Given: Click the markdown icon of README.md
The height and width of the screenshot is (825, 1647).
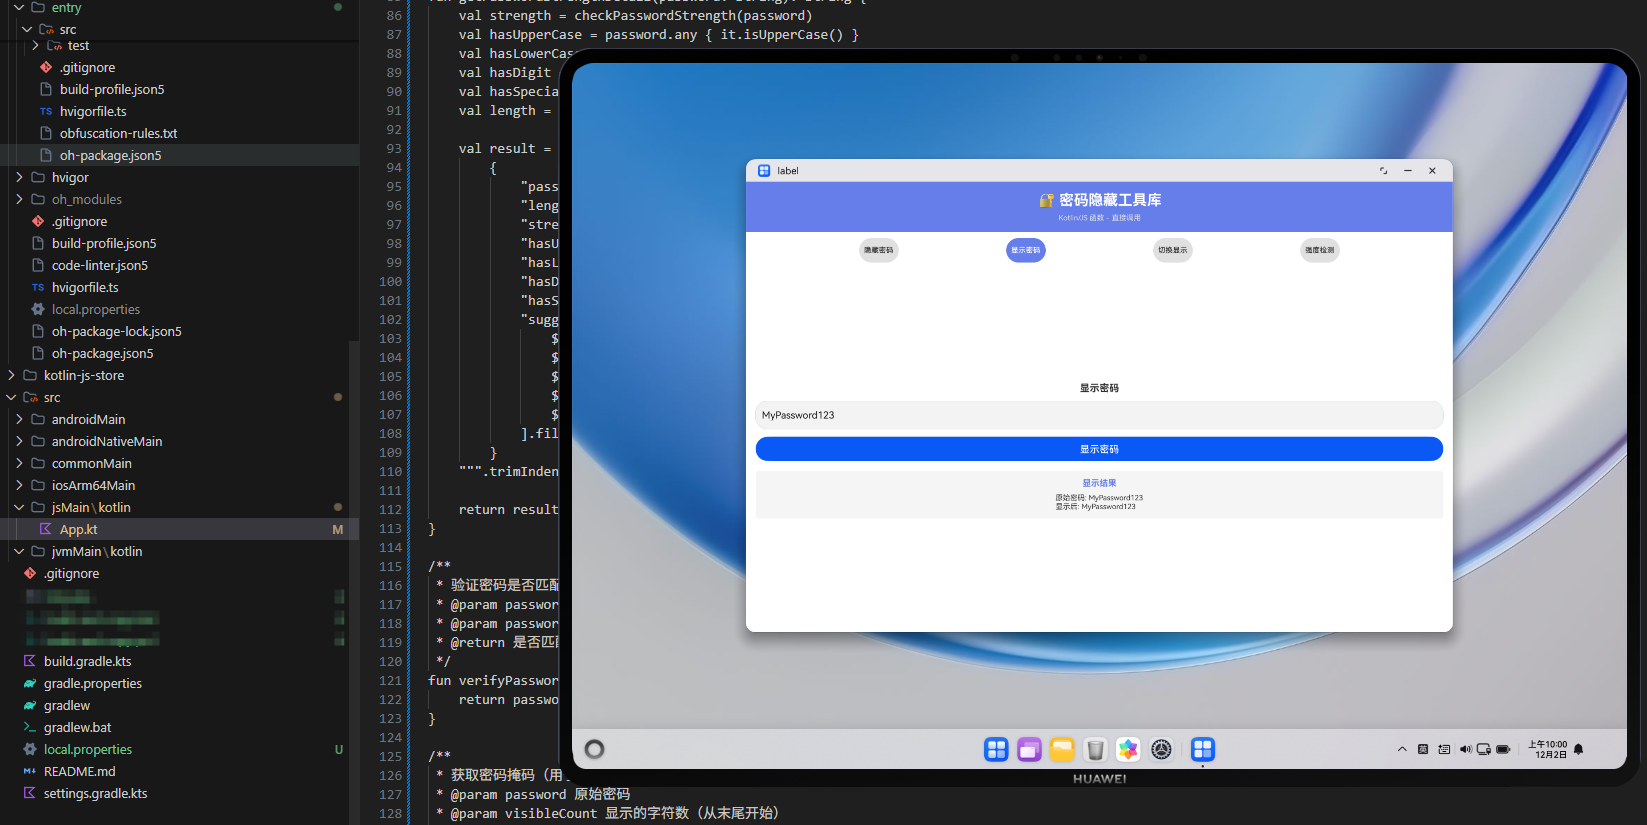Looking at the screenshot, I should pyautogui.click(x=29, y=771).
